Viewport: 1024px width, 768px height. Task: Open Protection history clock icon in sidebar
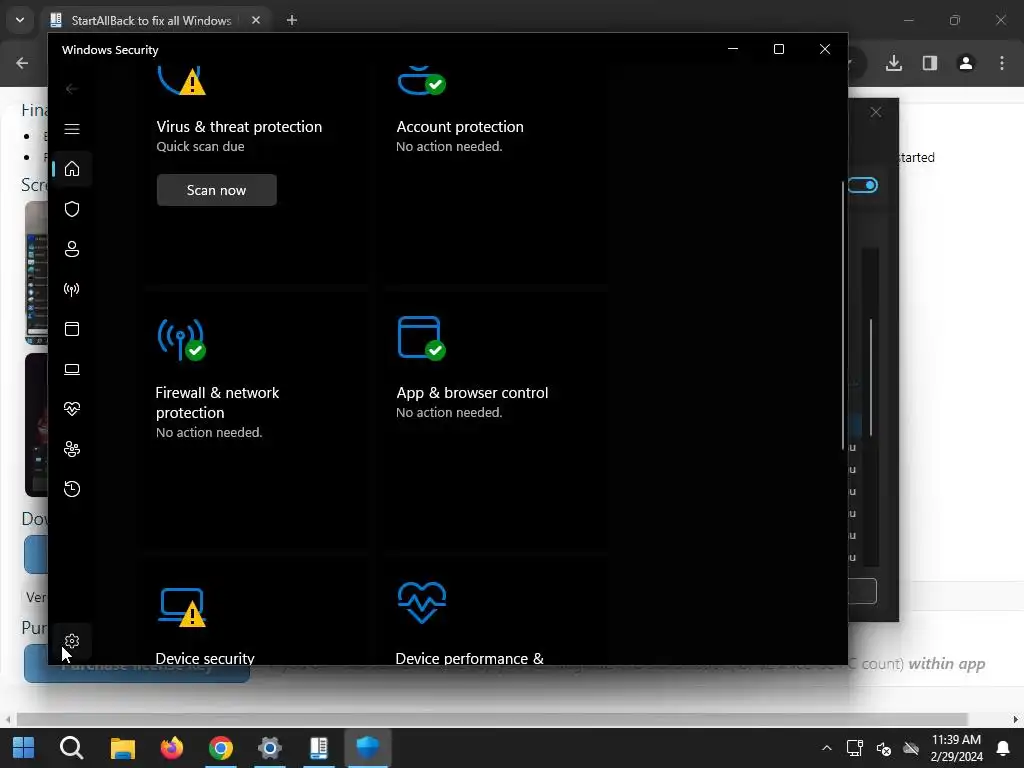coord(72,489)
